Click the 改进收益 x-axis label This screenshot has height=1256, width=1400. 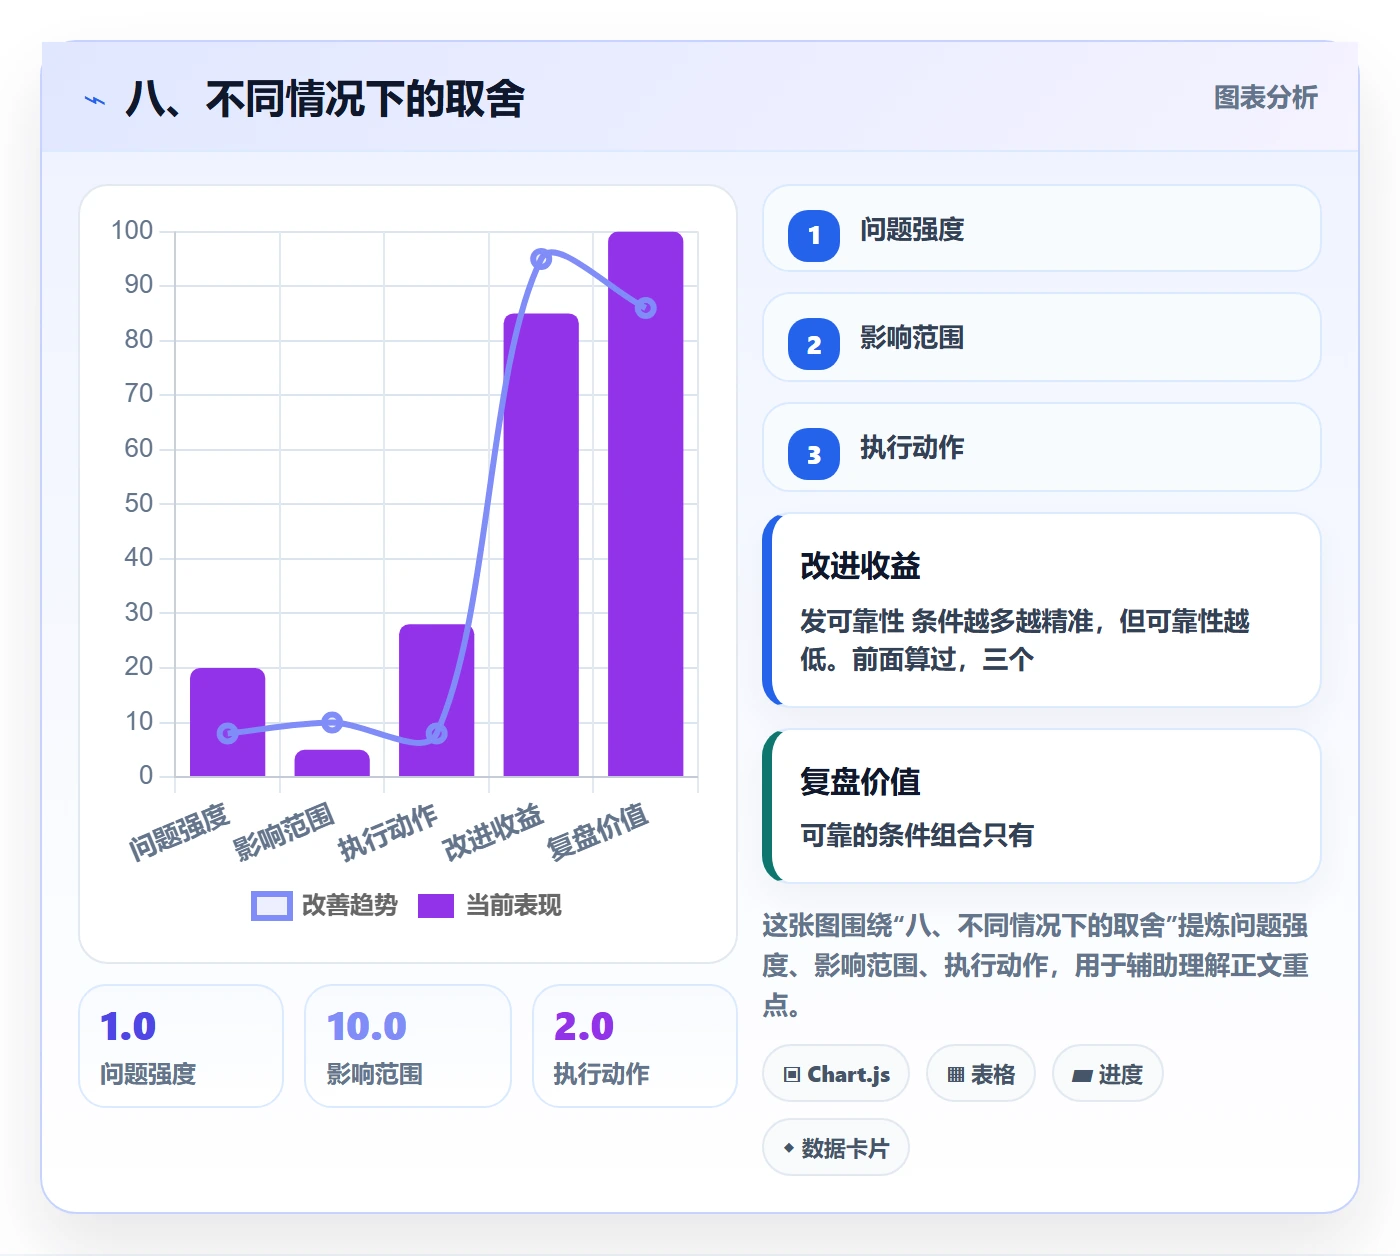(493, 832)
